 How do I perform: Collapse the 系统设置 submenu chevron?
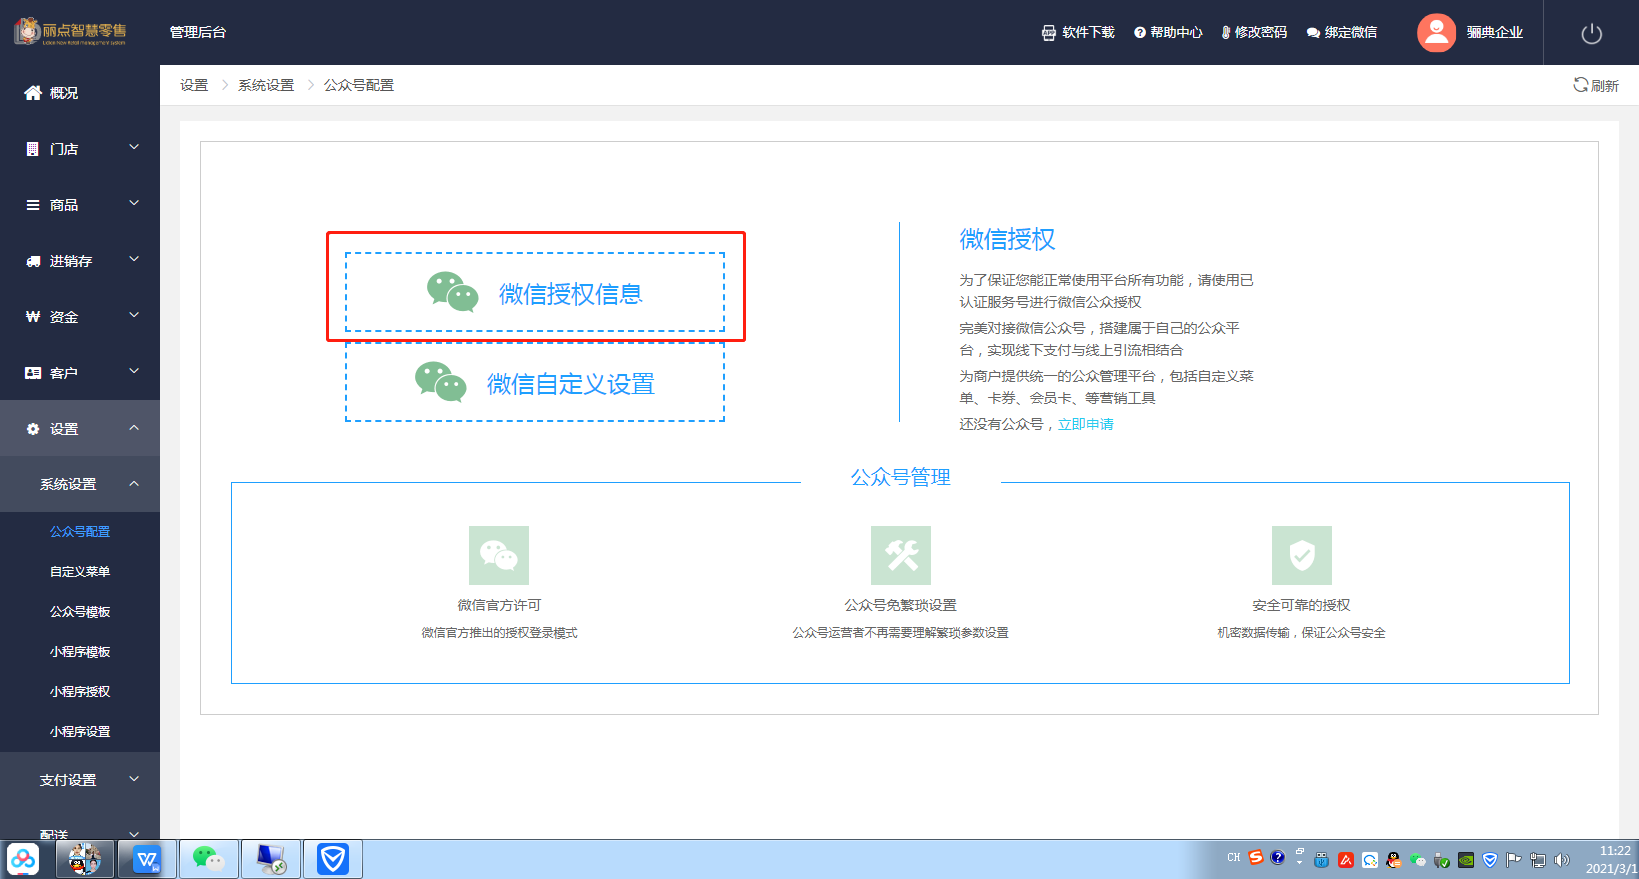point(134,484)
